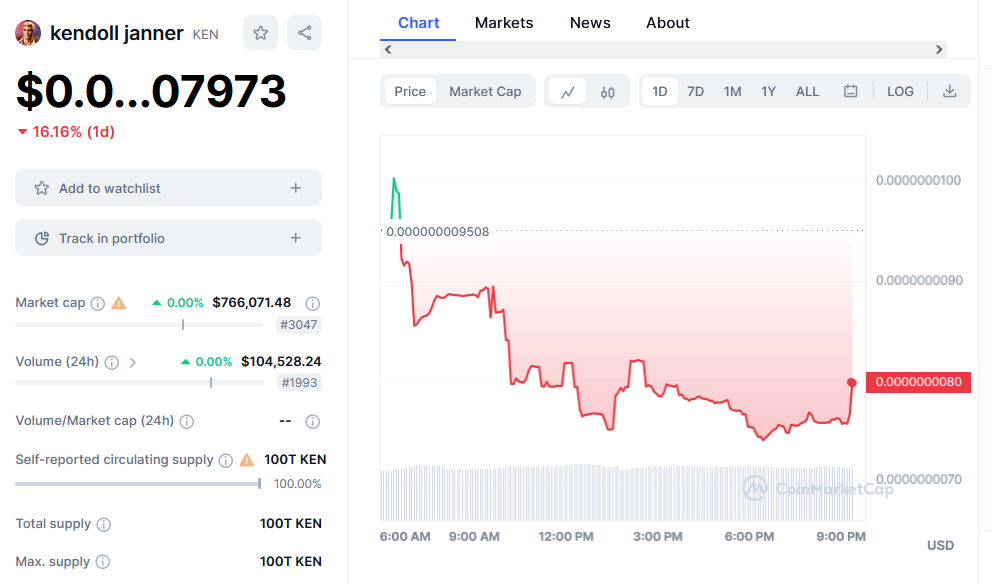Viewport: 992px width, 584px height.
Task: Select the 1M time range
Action: 733,92
